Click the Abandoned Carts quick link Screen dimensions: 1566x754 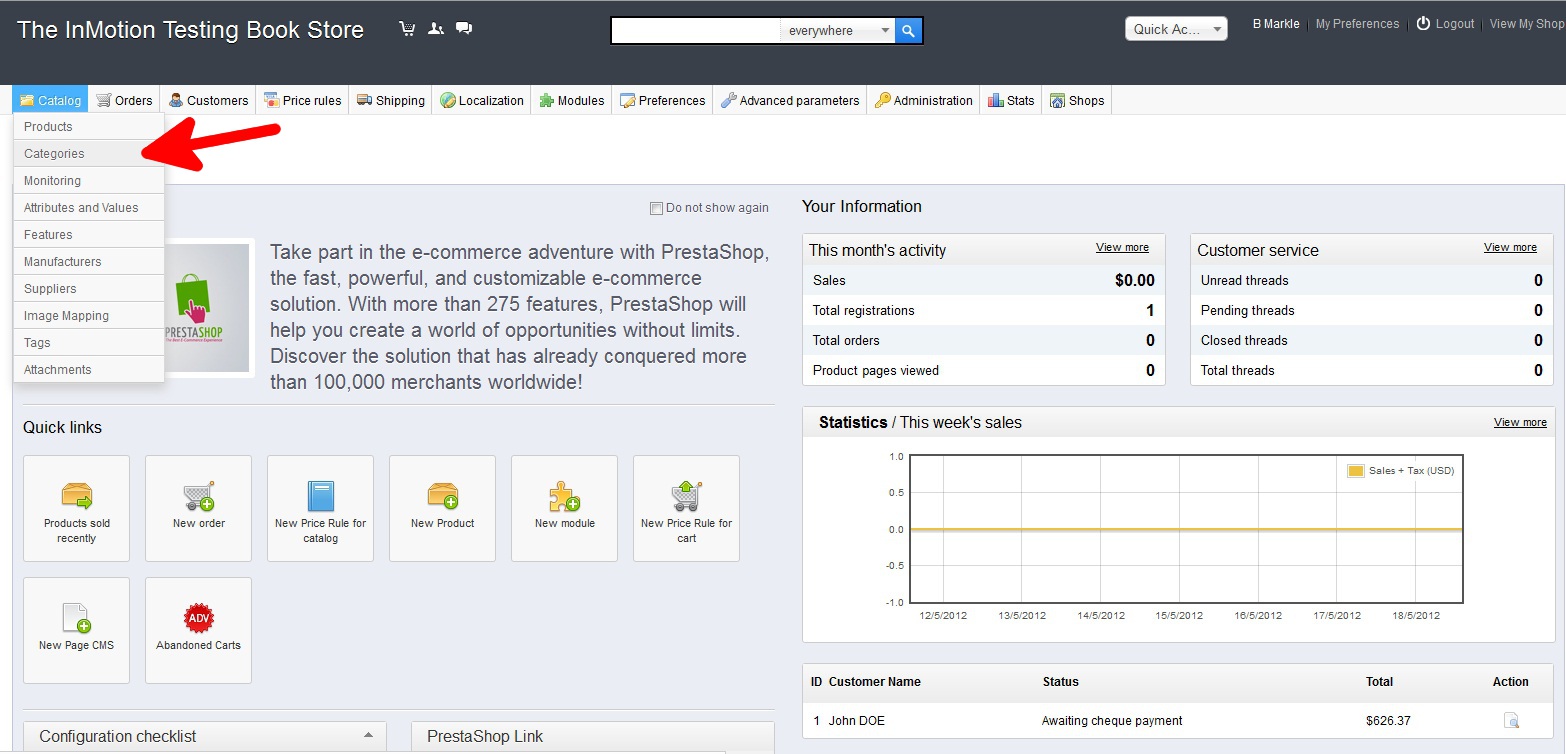(x=198, y=630)
